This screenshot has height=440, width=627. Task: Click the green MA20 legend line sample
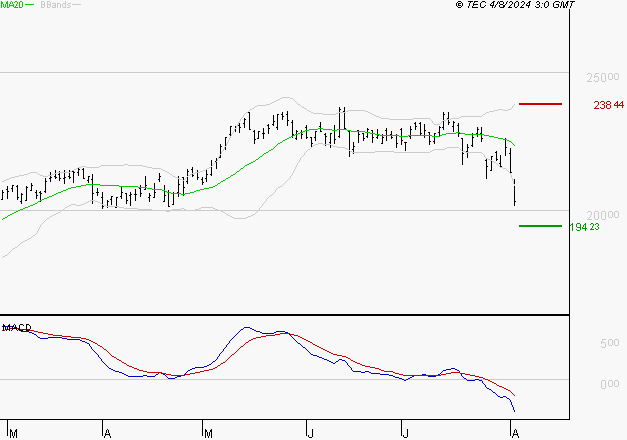[x=30, y=5]
